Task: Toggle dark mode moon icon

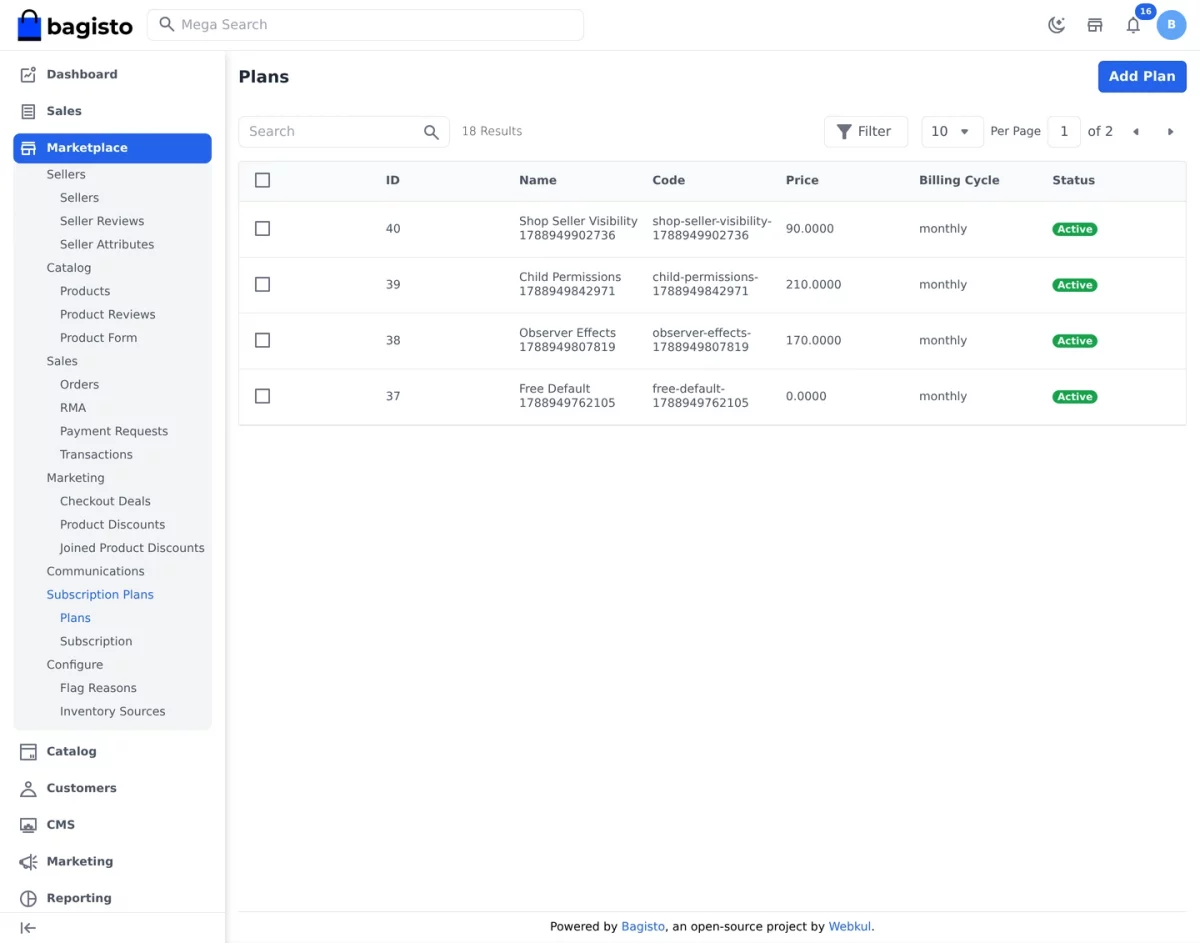Action: [x=1056, y=25]
